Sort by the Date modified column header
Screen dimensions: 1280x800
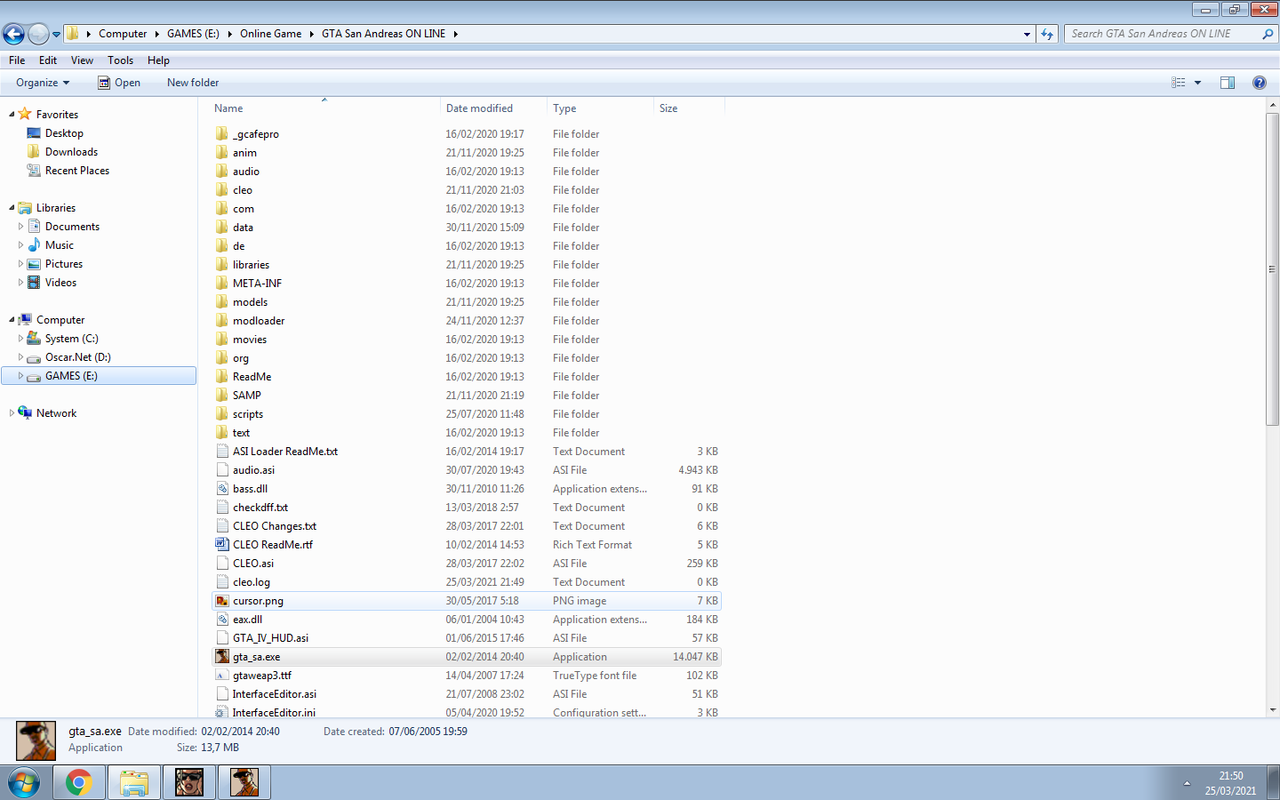(x=494, y=108)
